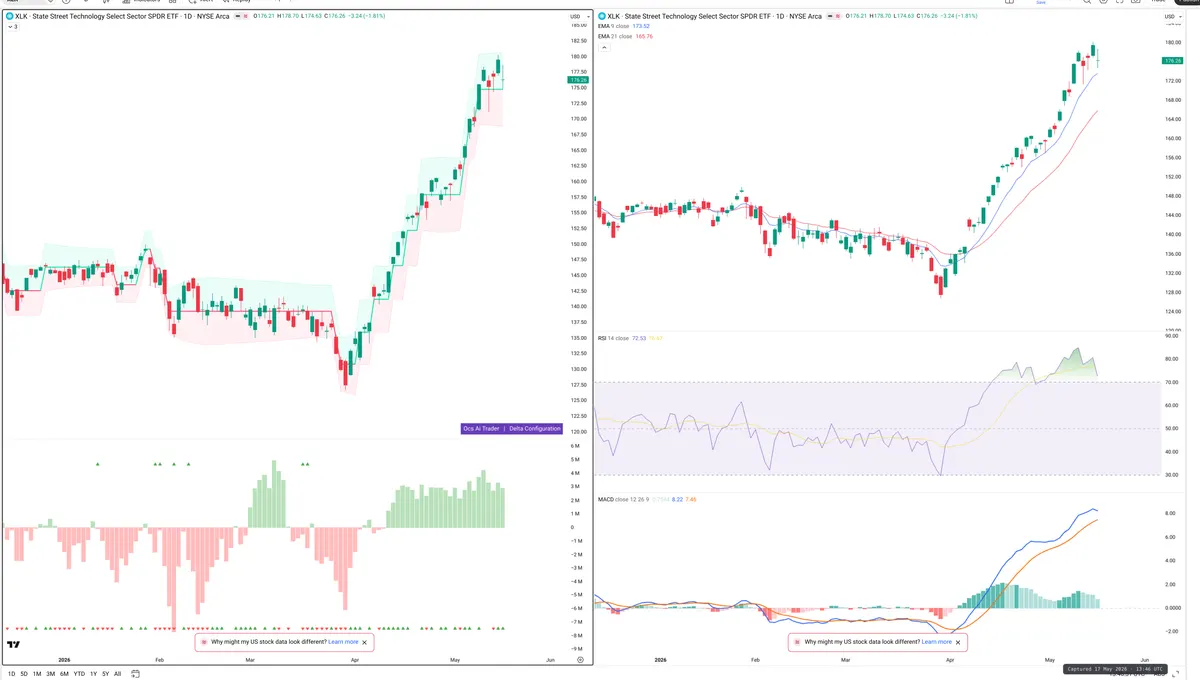Dismiss the US stock data notice on left chart
This screenshot has width=1200, height=680.
tap(365, 642)
